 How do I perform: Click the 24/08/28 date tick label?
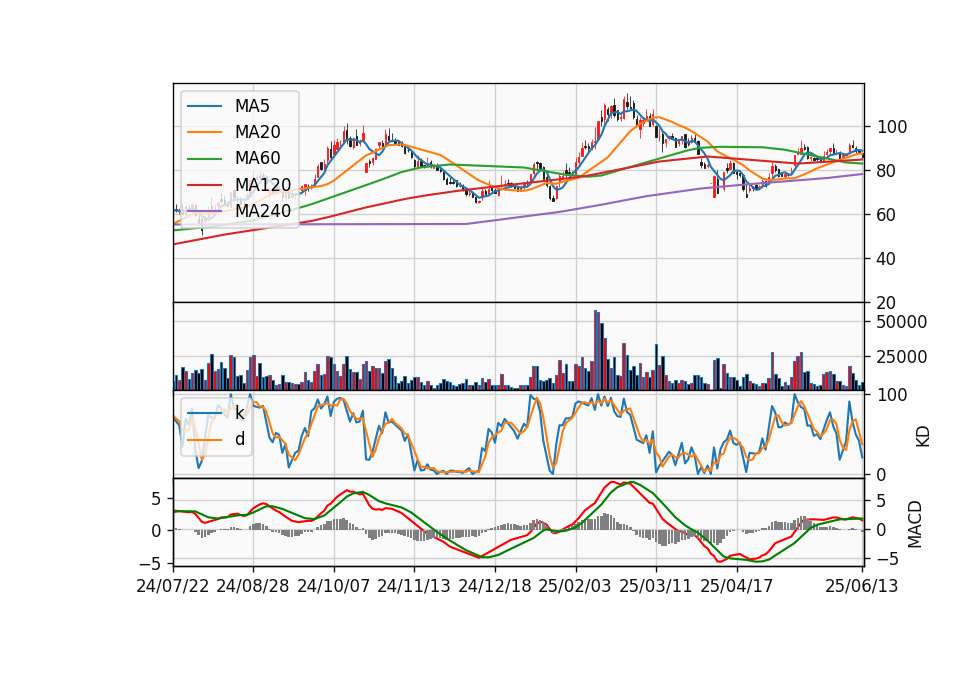pos(253,586)
